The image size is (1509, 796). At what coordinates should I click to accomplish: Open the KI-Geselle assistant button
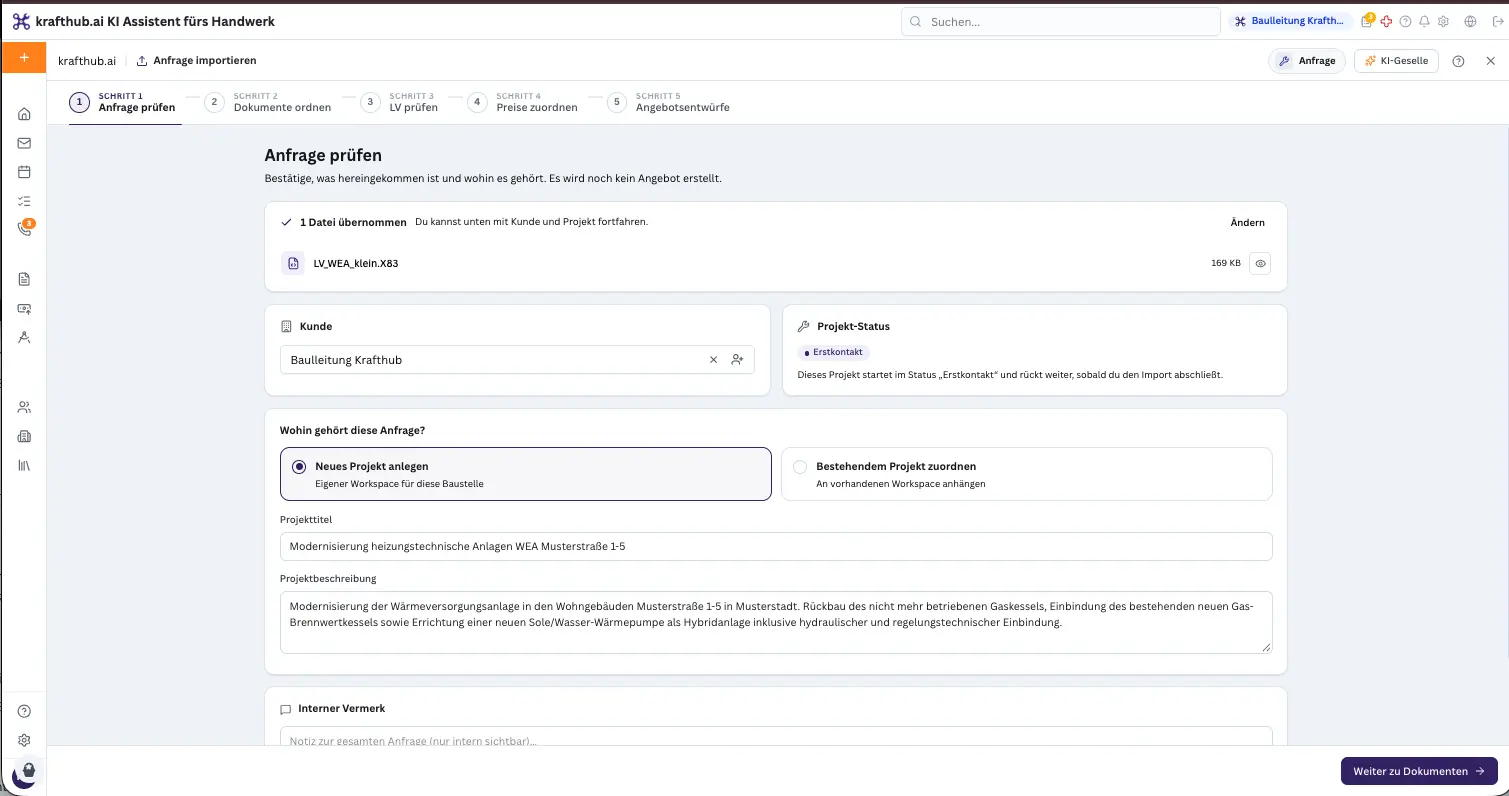click(x=1396, y=61)
